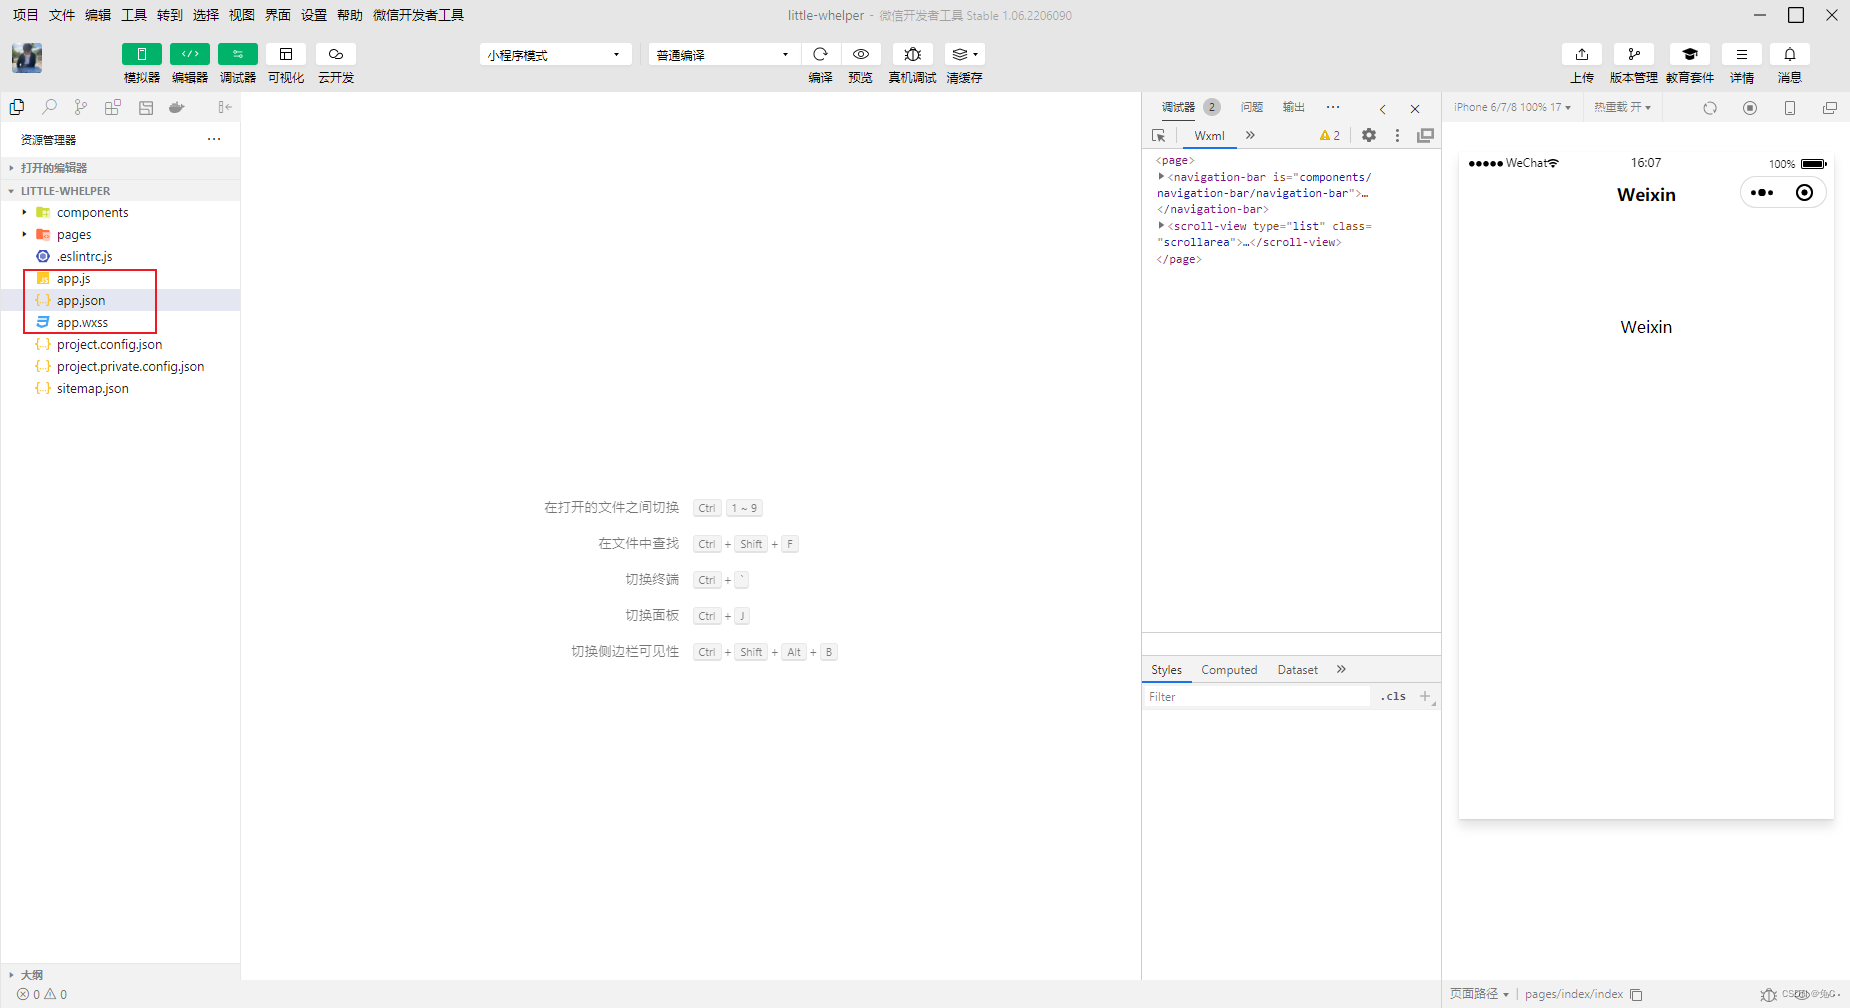Toggle the .cls class editor
Image resolution: width=1850 pixels, height=1008 pixels.
click(x=1393, y=696)
